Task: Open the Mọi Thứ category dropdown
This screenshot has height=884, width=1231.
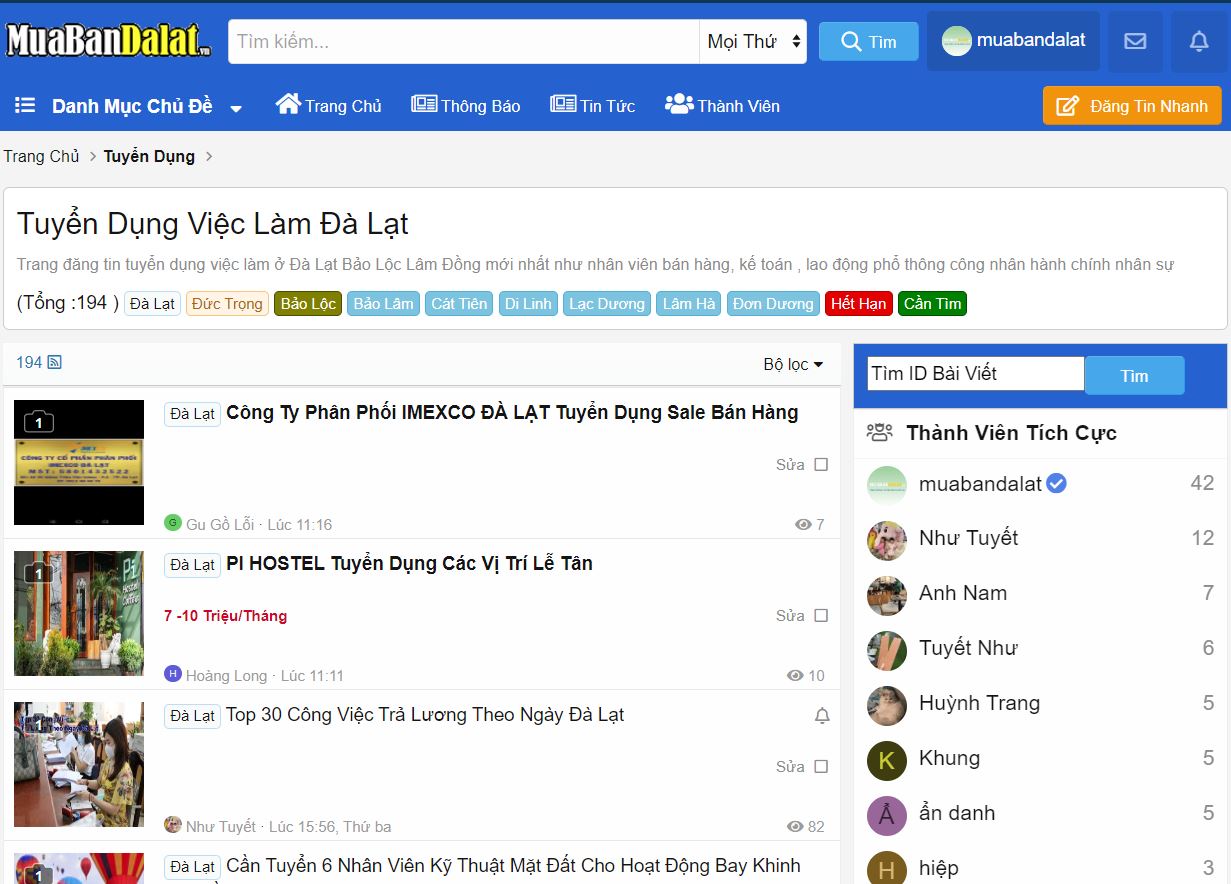Action: (x=753, y=42)
